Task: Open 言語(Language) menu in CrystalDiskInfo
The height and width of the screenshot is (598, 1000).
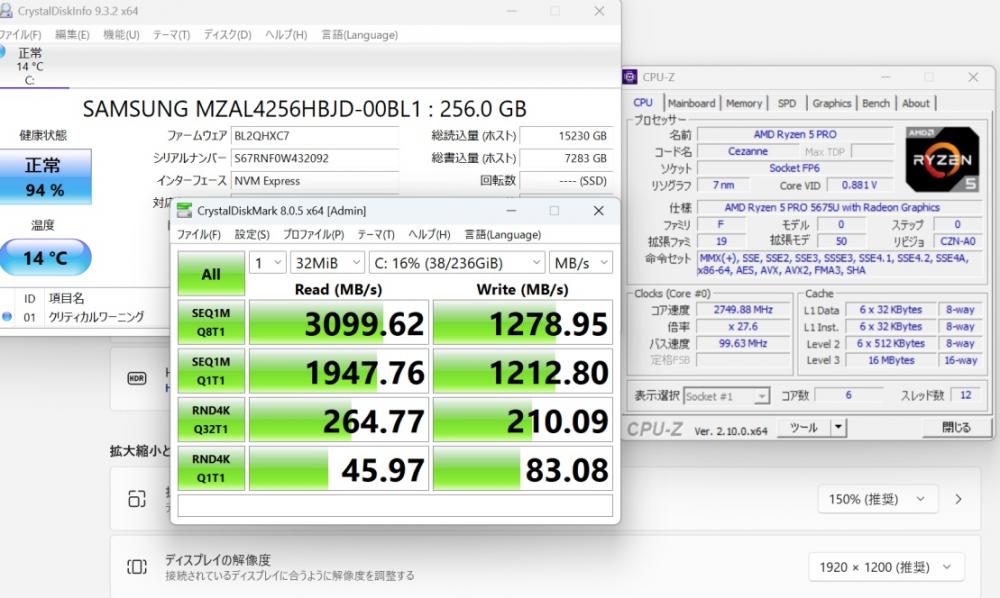Action: click(x=359, y=34)
